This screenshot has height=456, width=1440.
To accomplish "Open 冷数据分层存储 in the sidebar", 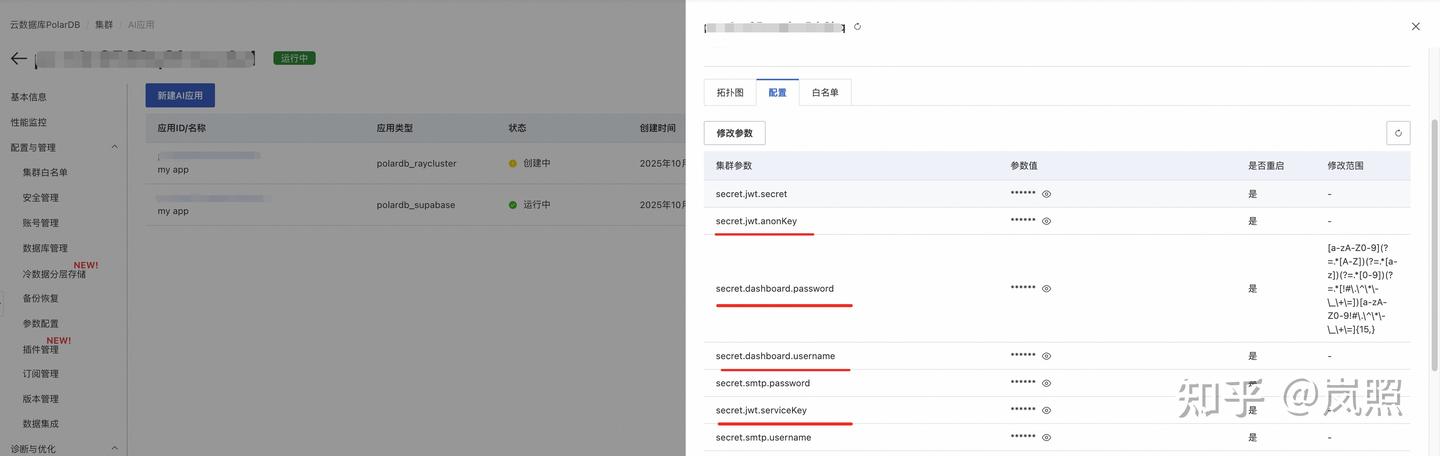I will pos(54,273).
